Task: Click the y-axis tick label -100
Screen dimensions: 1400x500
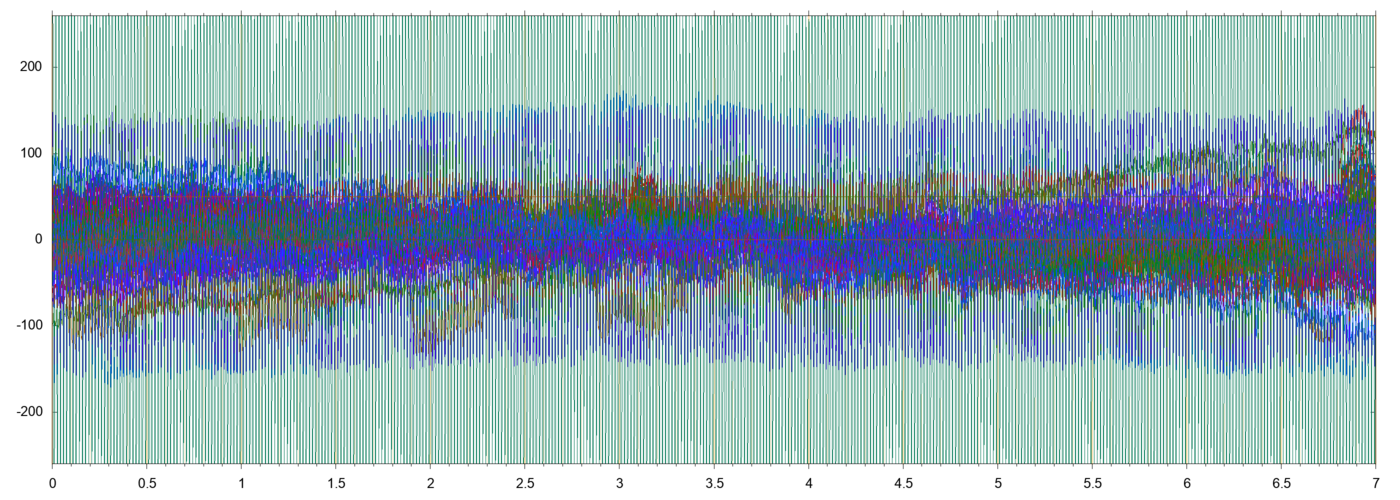Action: pyautogui.click(x=30, y=326)
